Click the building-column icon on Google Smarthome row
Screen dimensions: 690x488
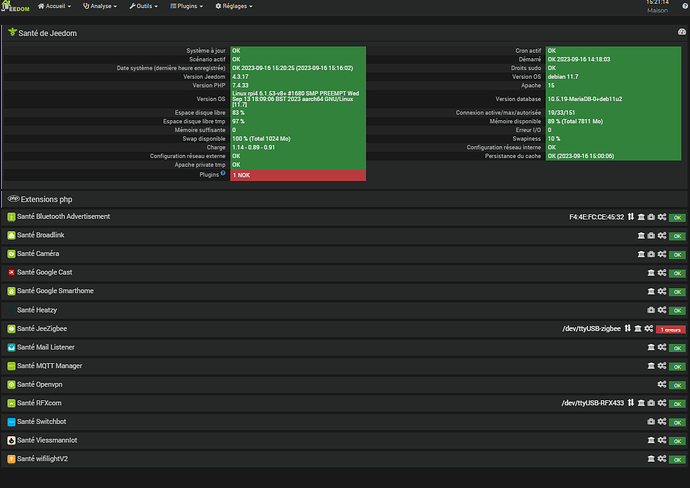(651, 291)
